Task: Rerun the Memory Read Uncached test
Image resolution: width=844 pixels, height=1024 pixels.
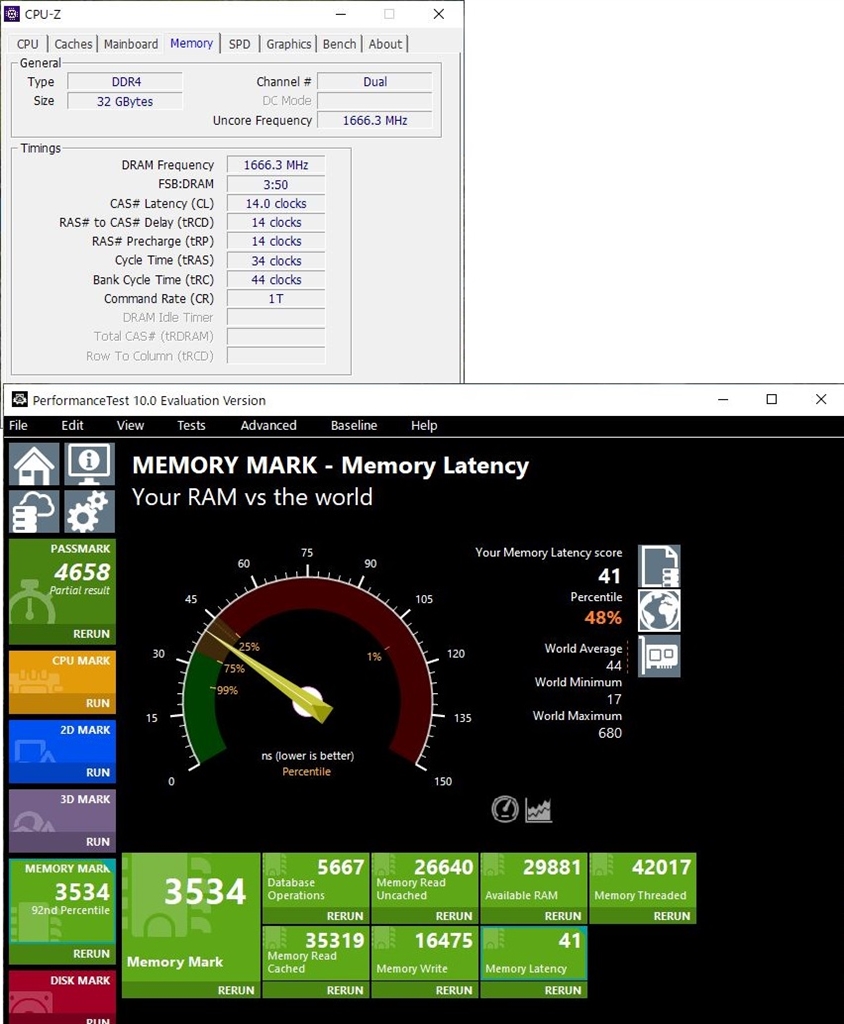Action: pyautogui.click(x=454, y=916)
